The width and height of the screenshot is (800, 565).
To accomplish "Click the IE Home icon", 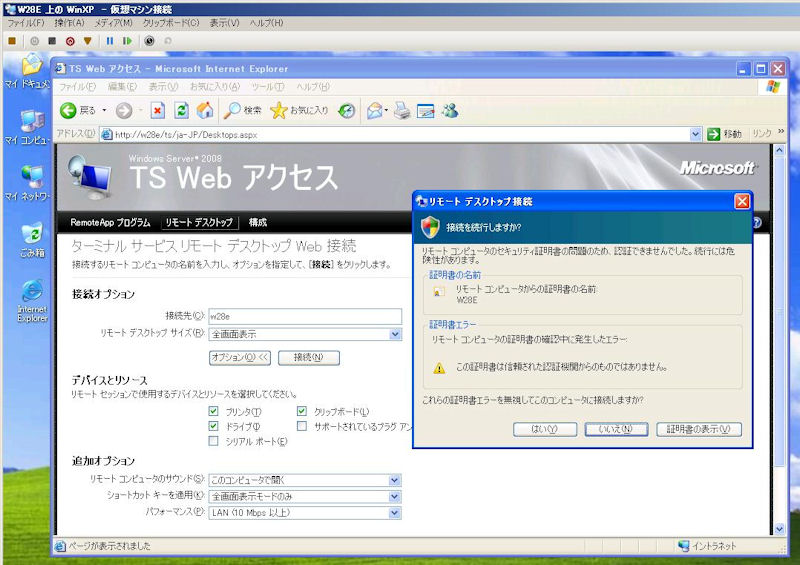I will [x=205, y=110].
